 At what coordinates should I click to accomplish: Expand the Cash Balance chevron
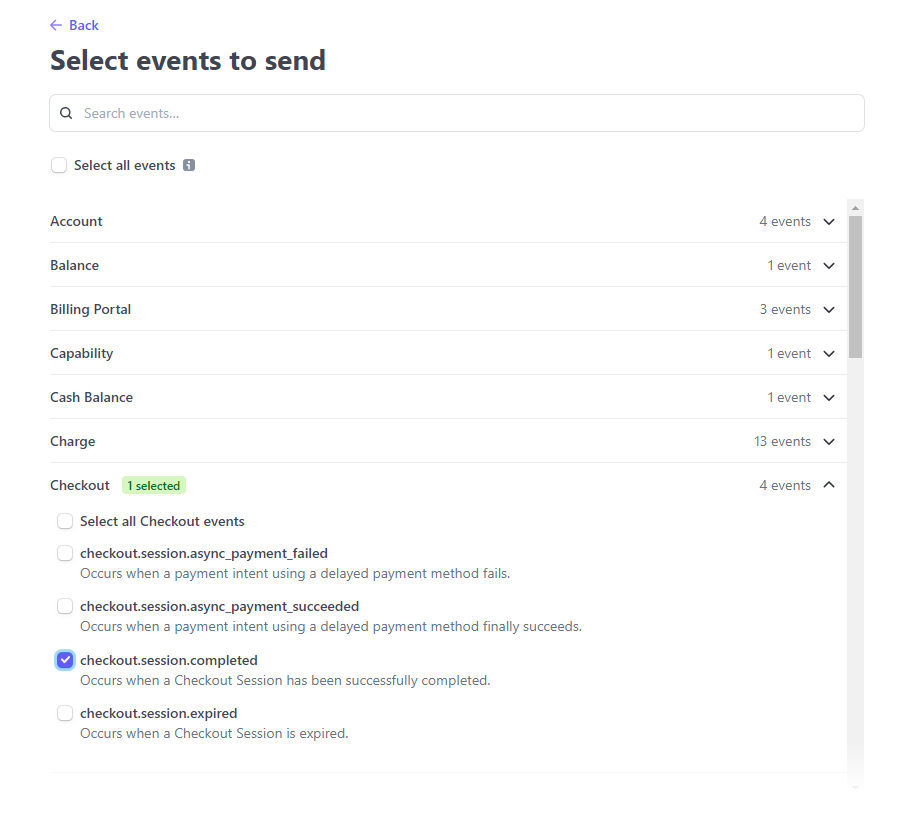(x=828, y=397)
